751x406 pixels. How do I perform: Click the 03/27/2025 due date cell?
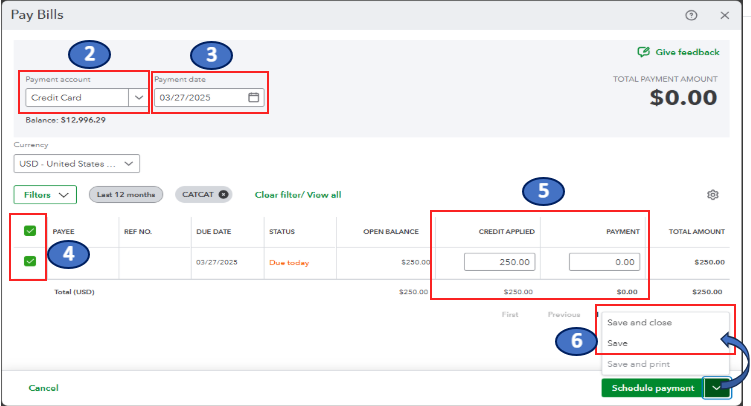point(216,262)
